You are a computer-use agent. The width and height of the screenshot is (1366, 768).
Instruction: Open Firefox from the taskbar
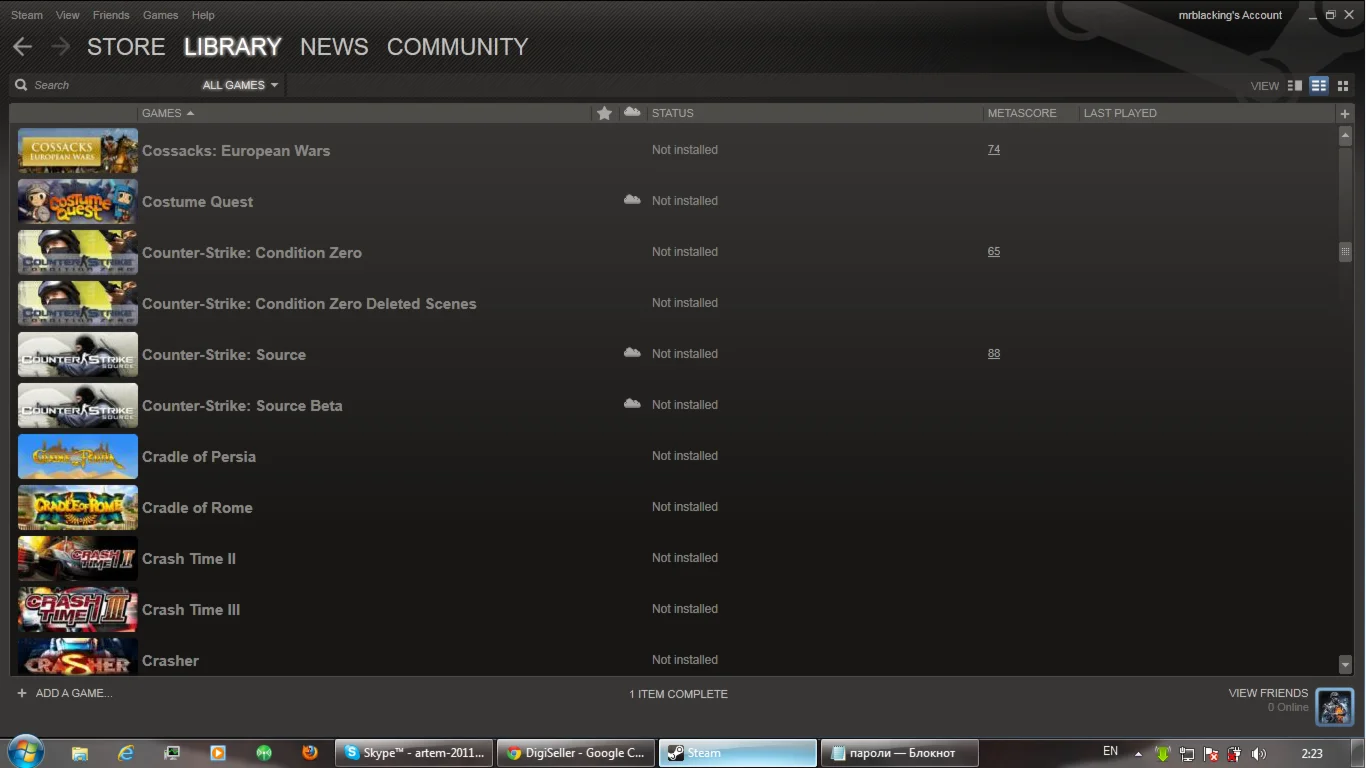point(310,753)
